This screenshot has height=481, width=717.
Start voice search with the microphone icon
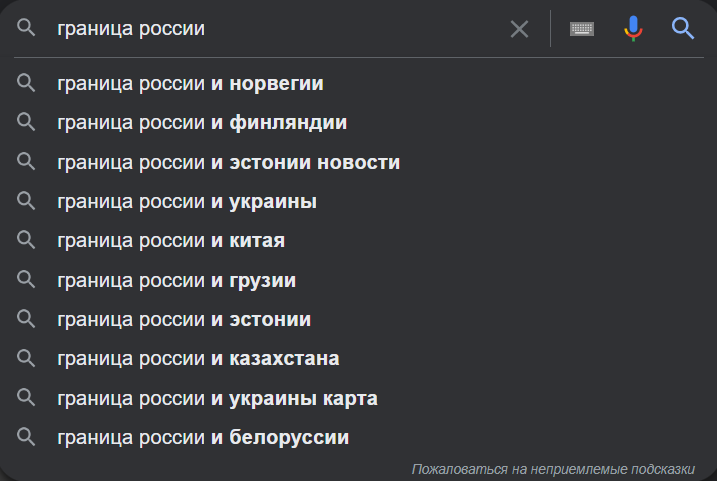[633, 28]
